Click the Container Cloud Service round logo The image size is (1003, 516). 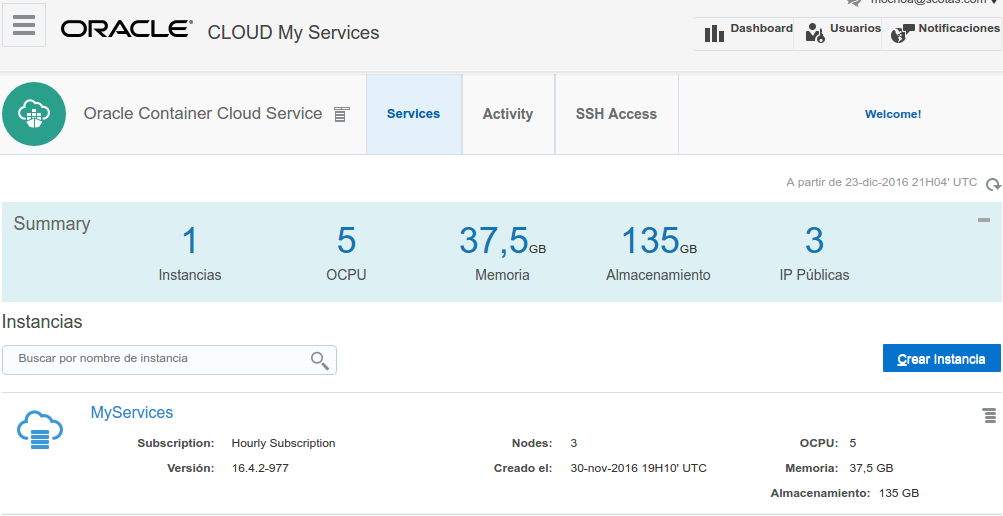pyautogui.click(x=34, y=114)
